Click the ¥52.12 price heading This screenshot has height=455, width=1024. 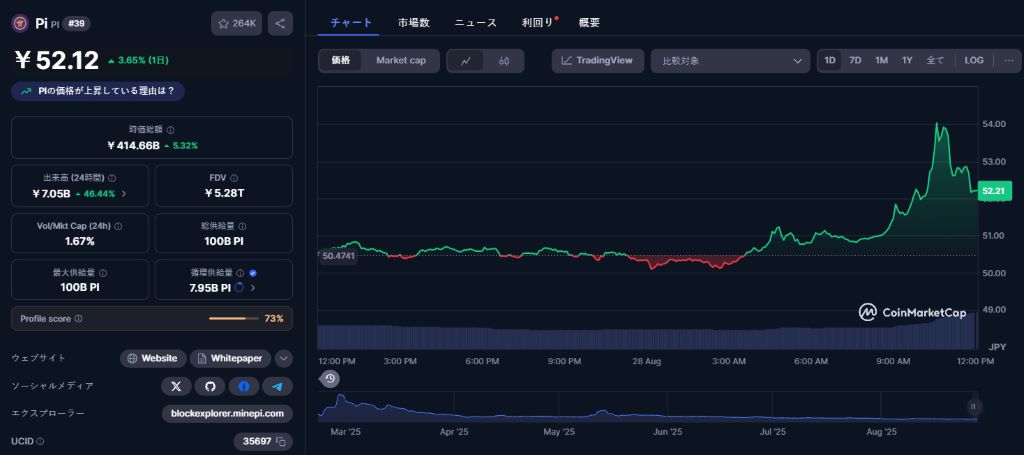[x=57, y=60]
